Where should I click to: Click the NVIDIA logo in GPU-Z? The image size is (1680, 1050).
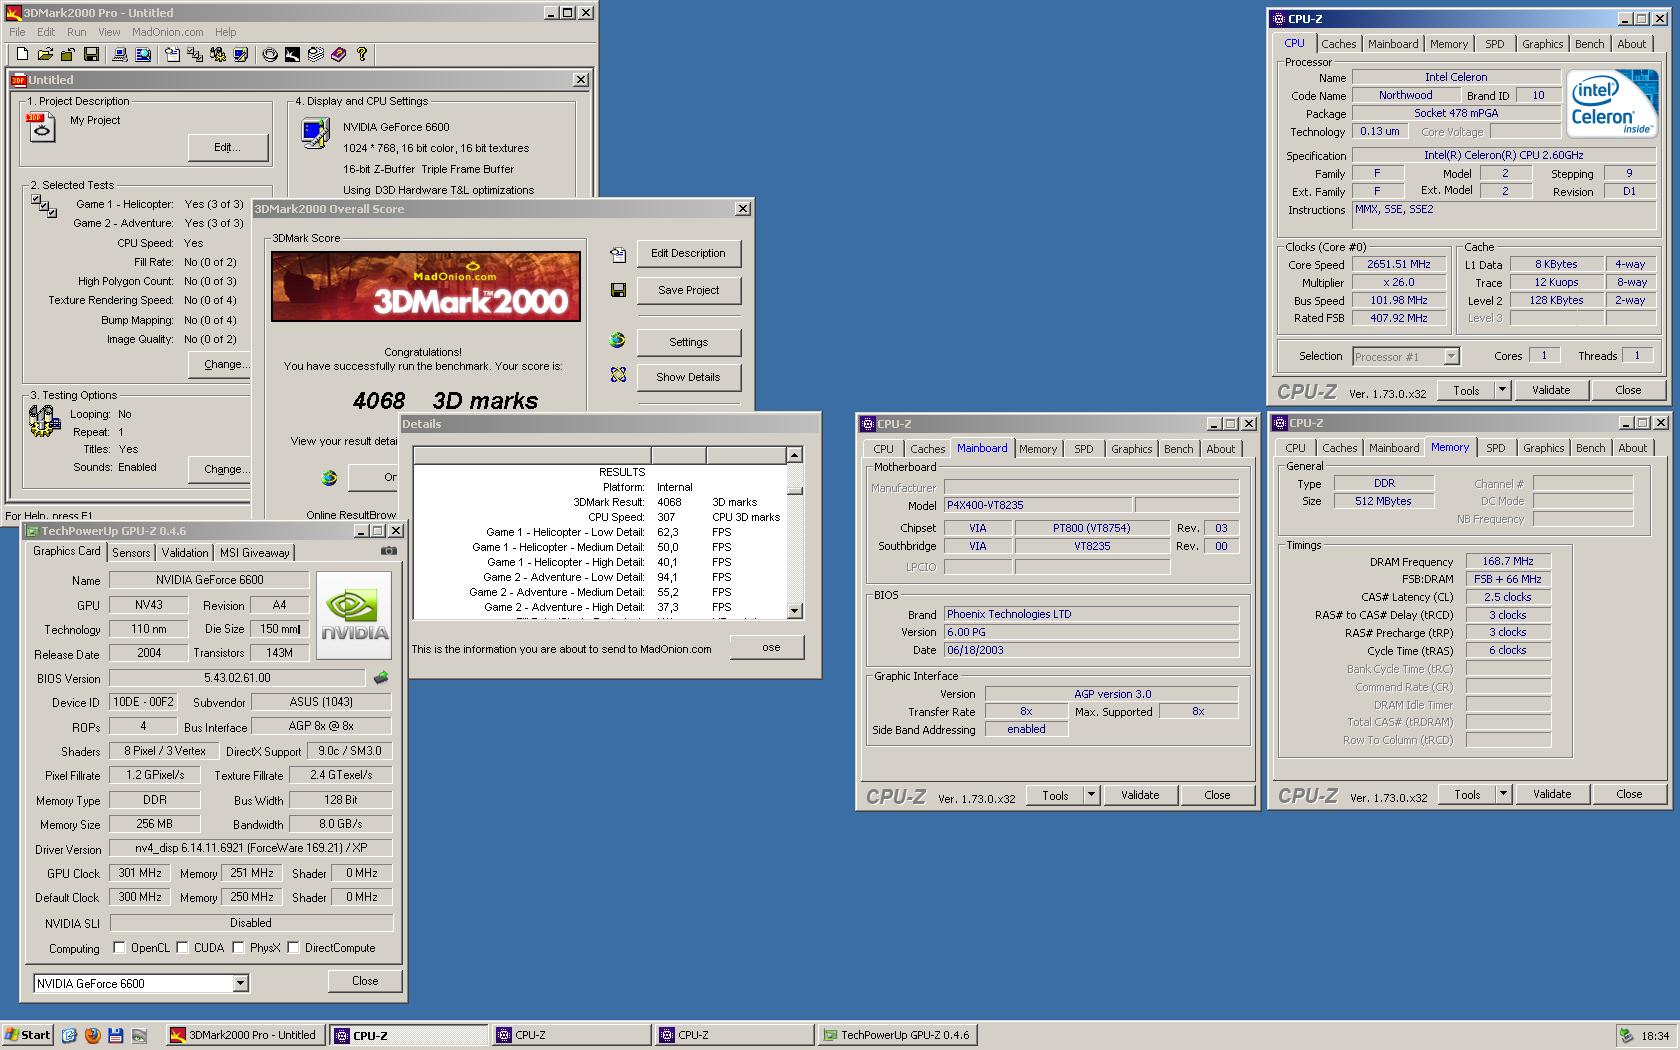(x=354, y=615)
